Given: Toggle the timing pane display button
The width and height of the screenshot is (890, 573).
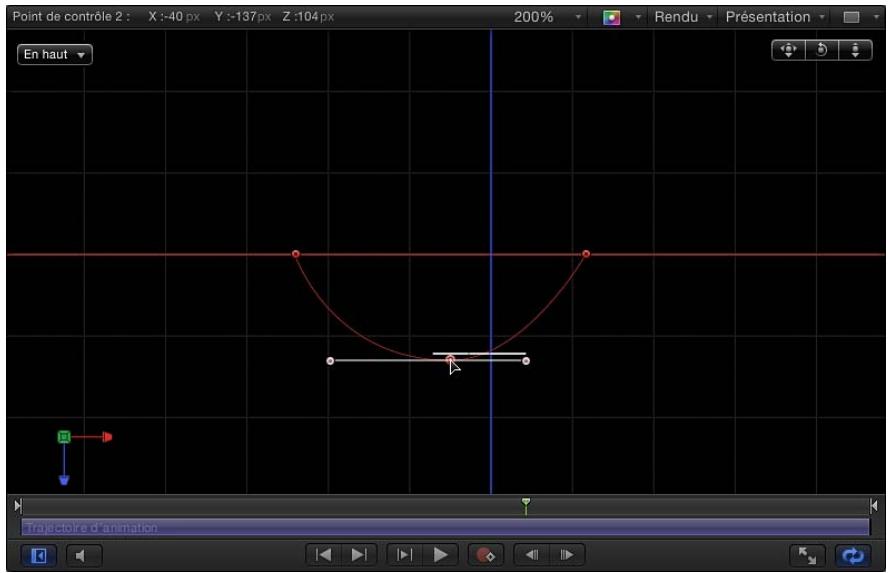Looking at the screenshot, I should pyautogui.click(x=39, y=555).
